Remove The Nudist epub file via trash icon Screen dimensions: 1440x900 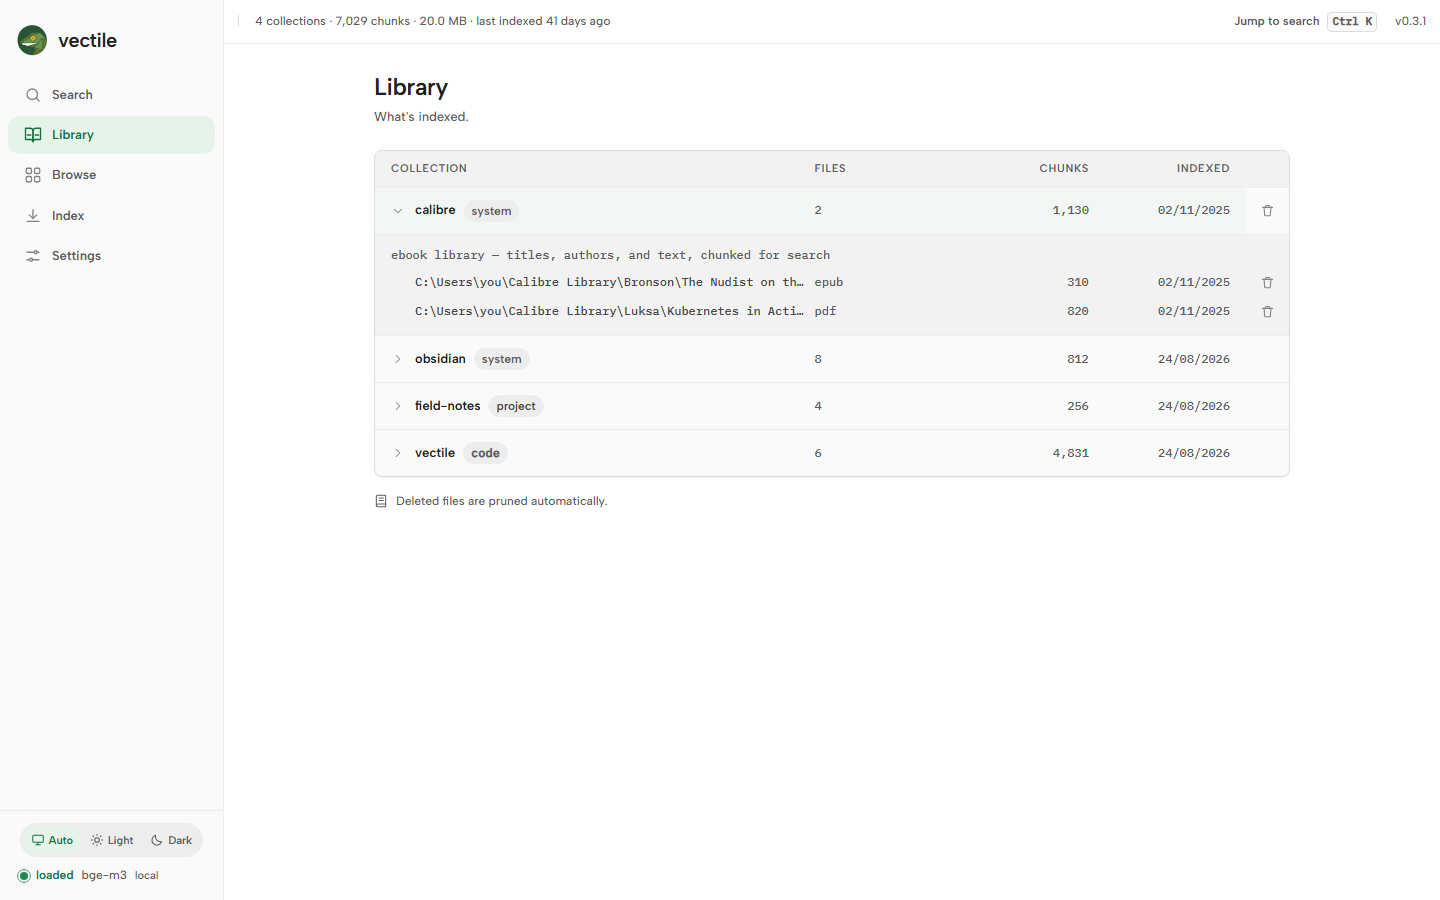point(1267,283)
